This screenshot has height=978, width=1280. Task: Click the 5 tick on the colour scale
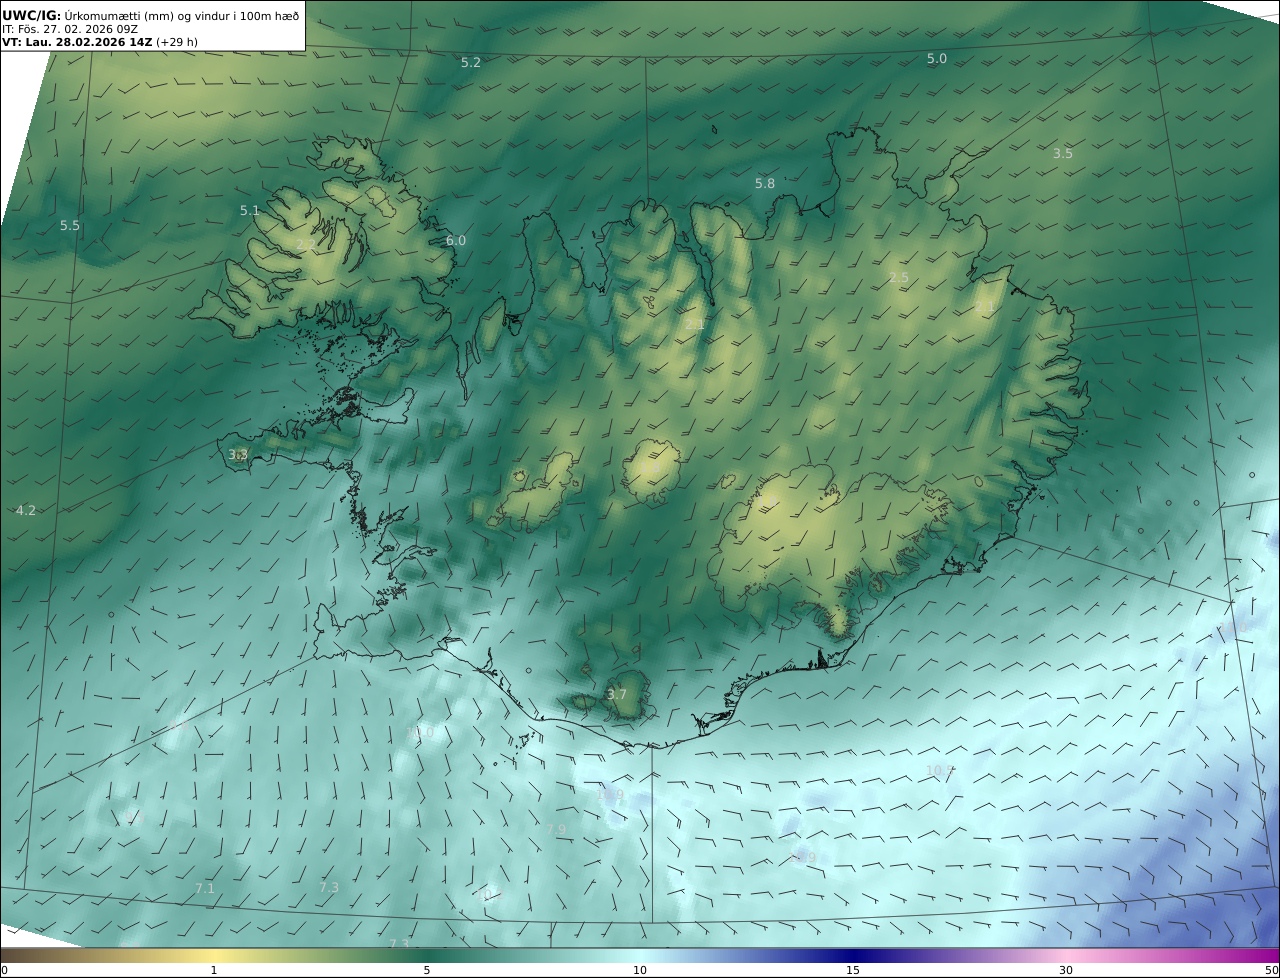point(427,970)
